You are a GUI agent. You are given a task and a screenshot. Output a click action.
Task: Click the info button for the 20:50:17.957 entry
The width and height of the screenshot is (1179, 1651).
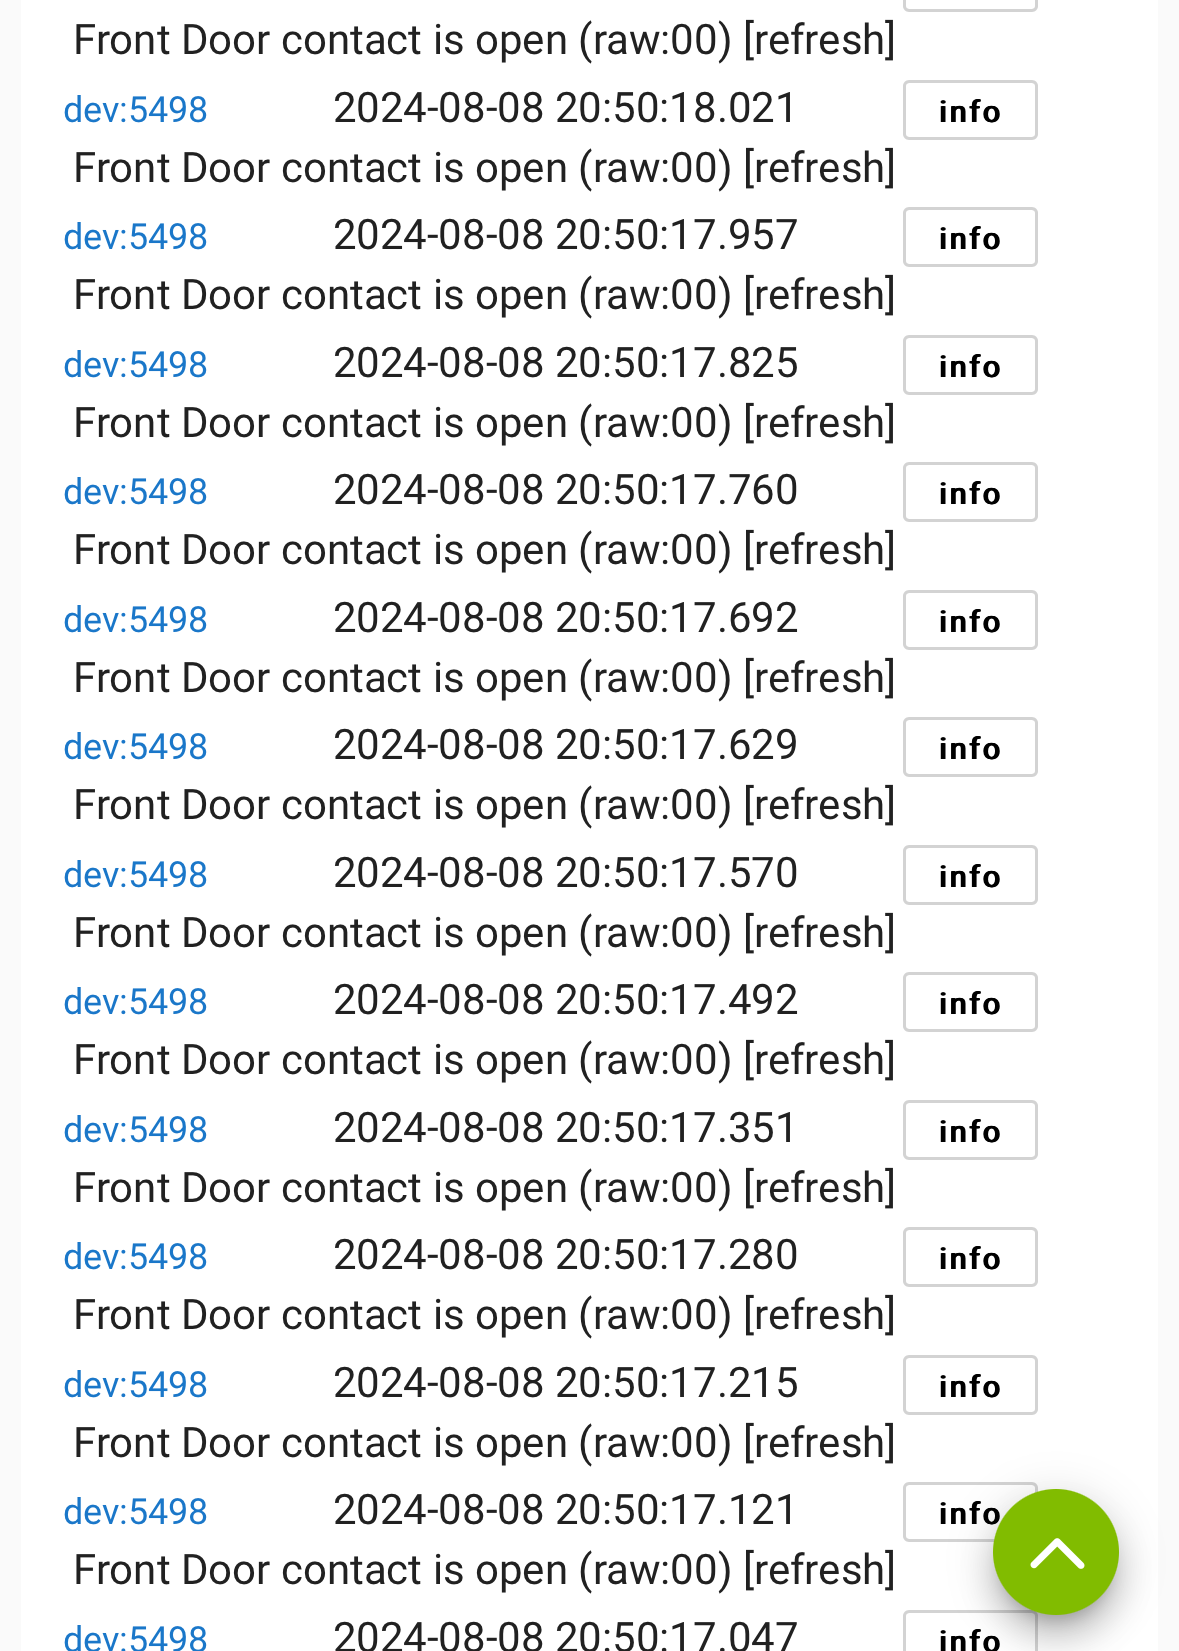point(970,237)
